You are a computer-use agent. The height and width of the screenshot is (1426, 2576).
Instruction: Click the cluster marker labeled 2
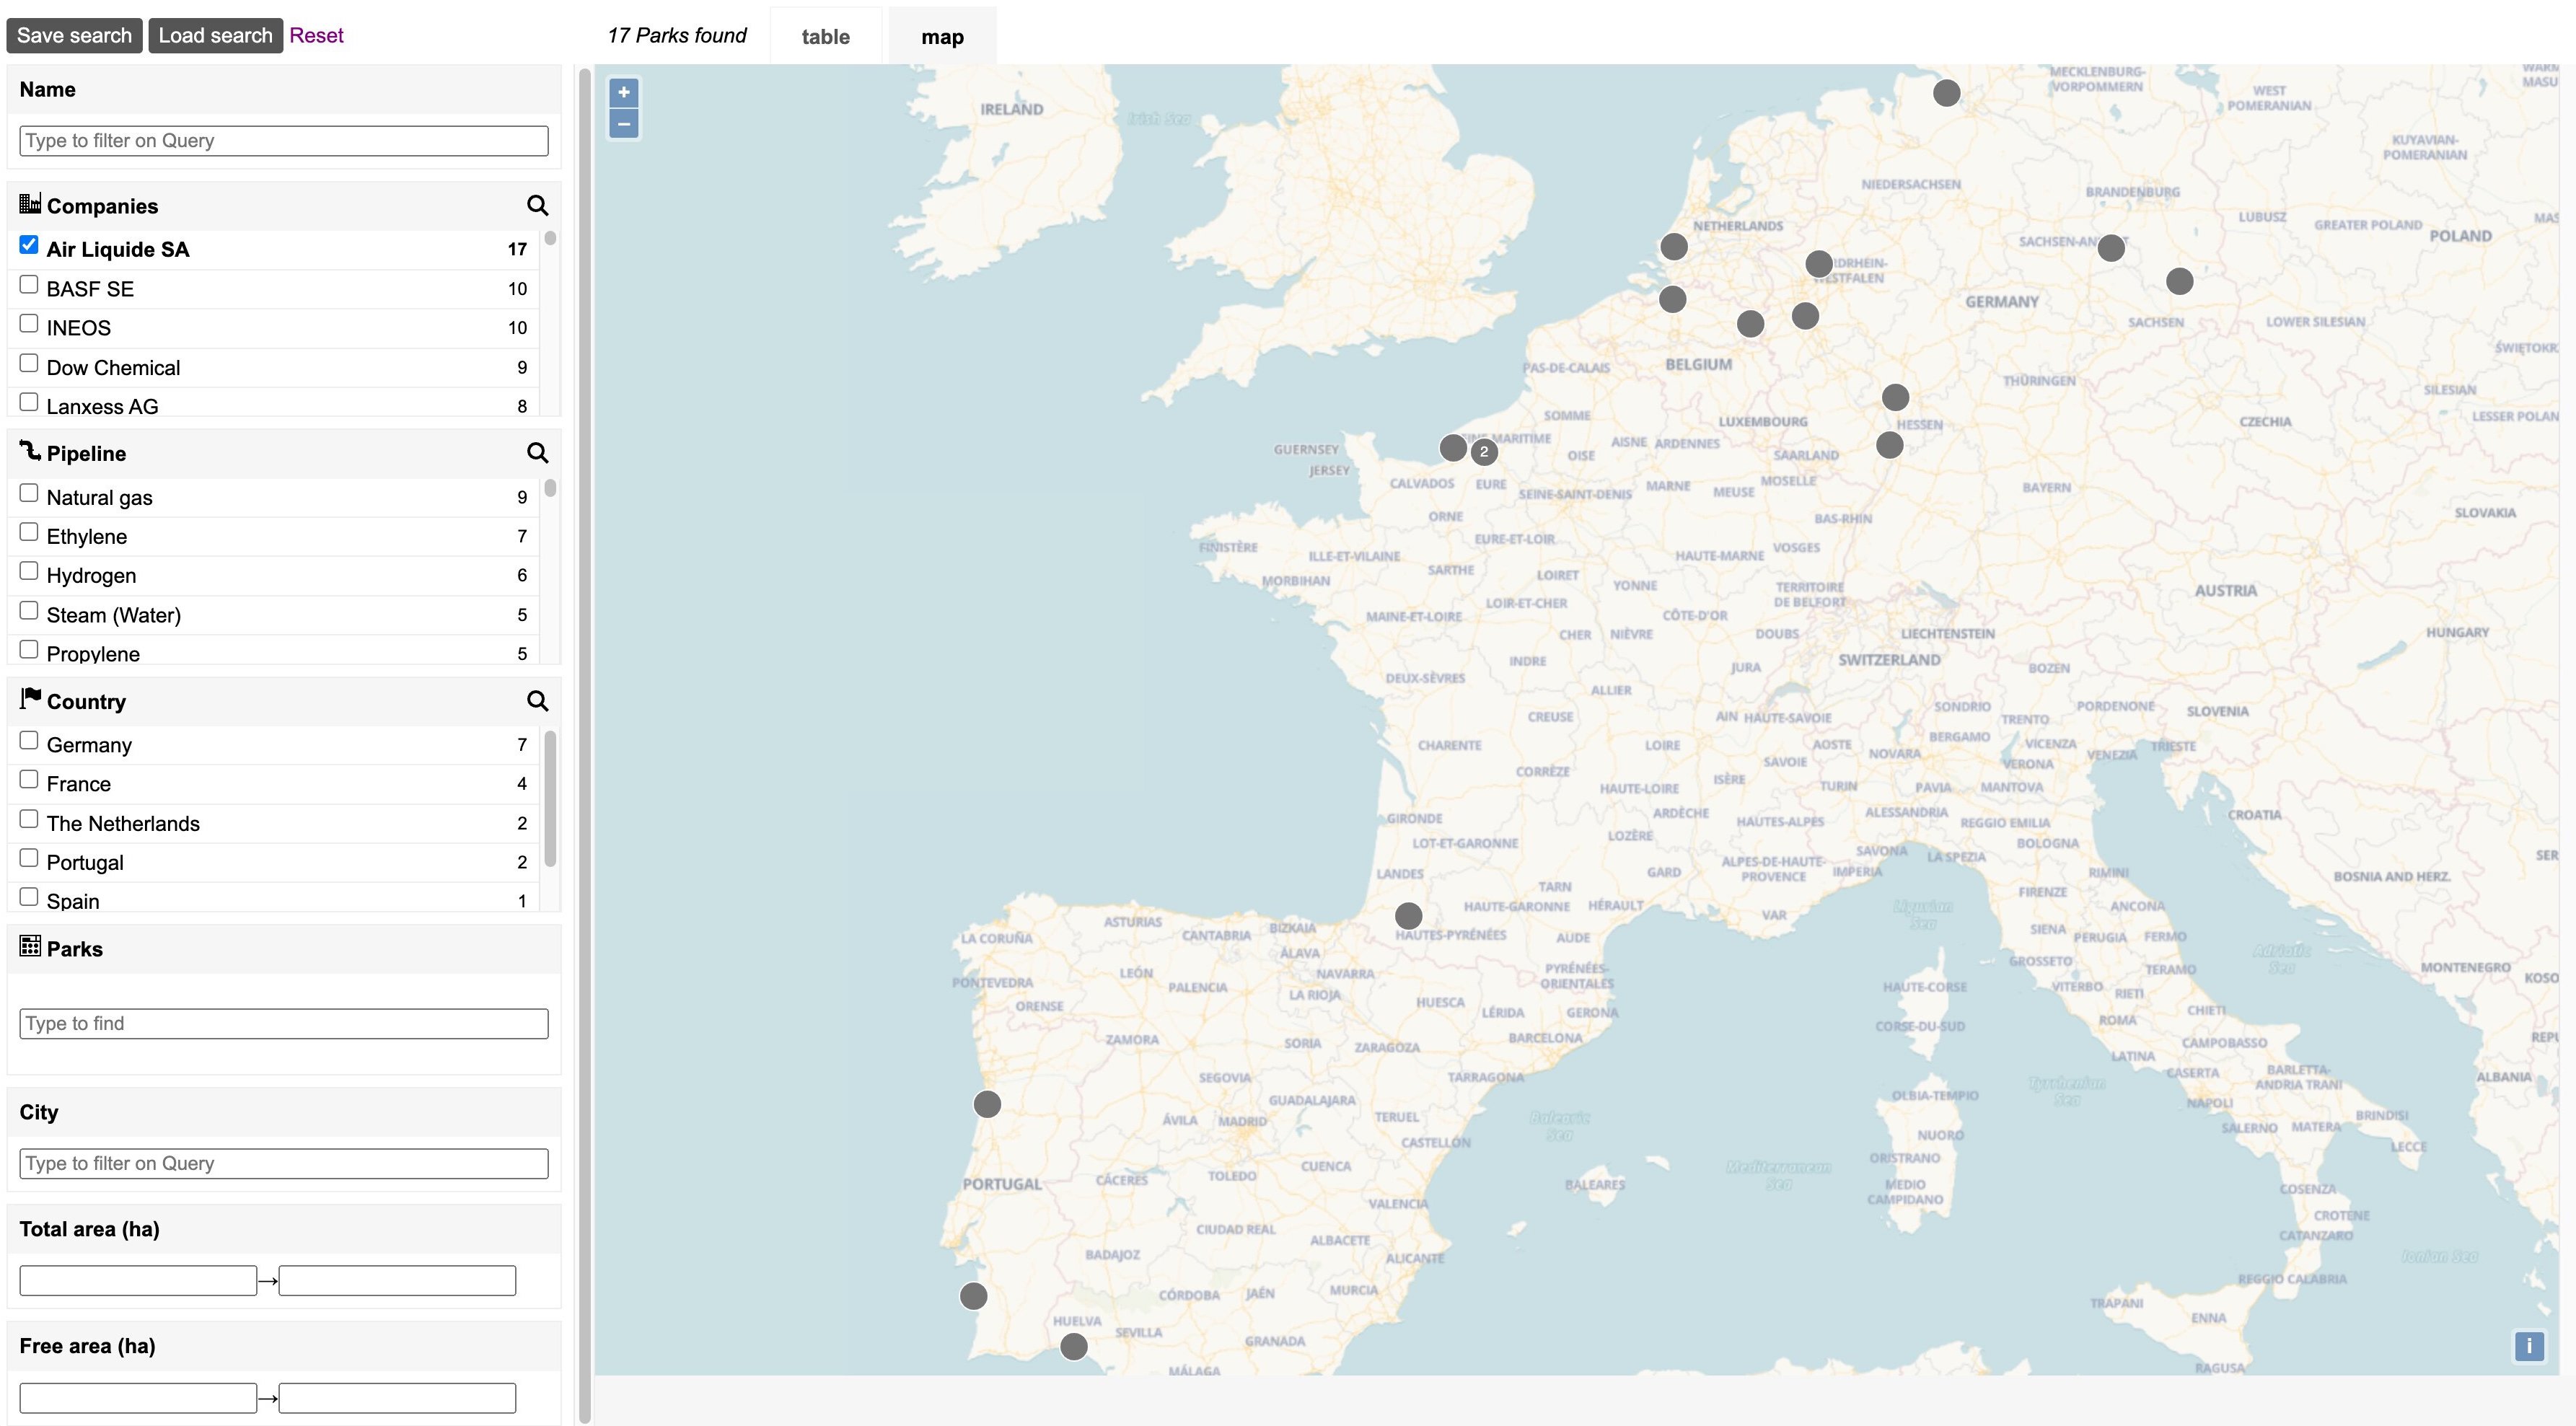(1483, 452)
